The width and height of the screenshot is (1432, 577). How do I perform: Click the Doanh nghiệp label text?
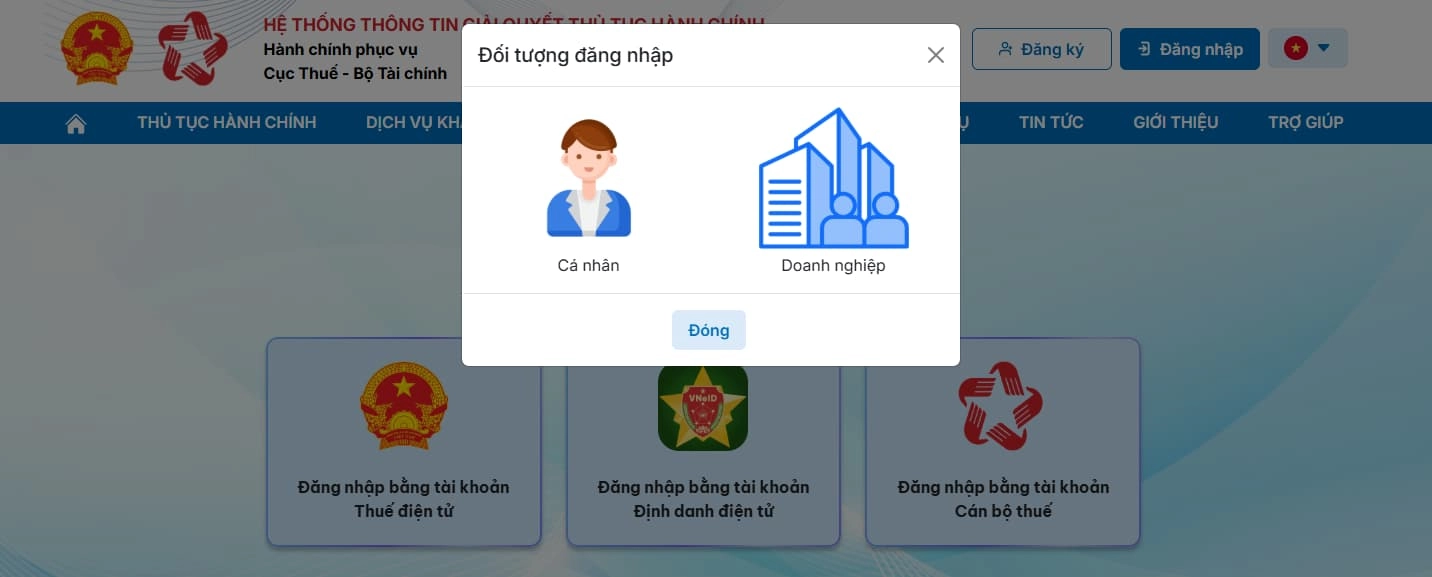coord(833,266)
